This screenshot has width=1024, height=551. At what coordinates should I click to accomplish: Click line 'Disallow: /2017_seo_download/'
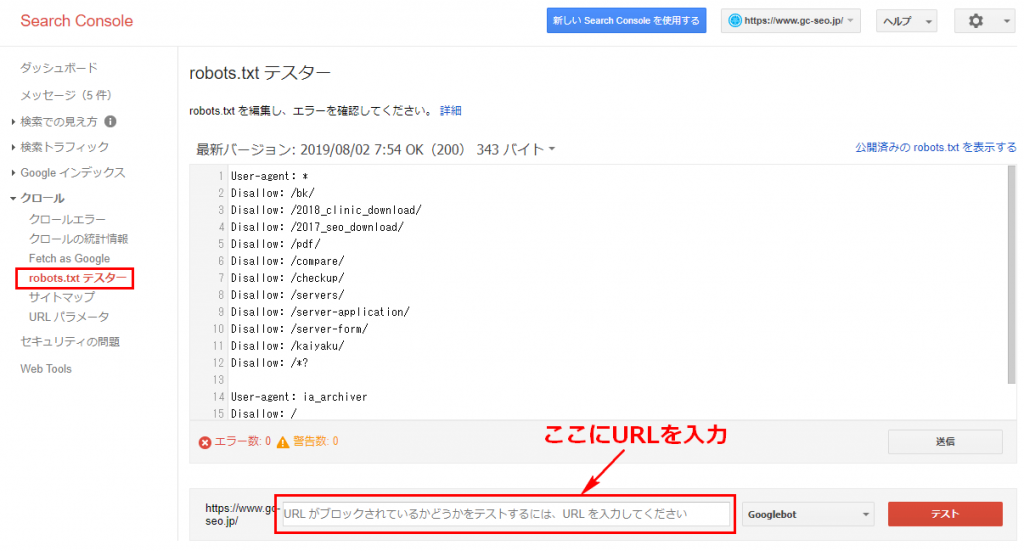coord(317,227)
